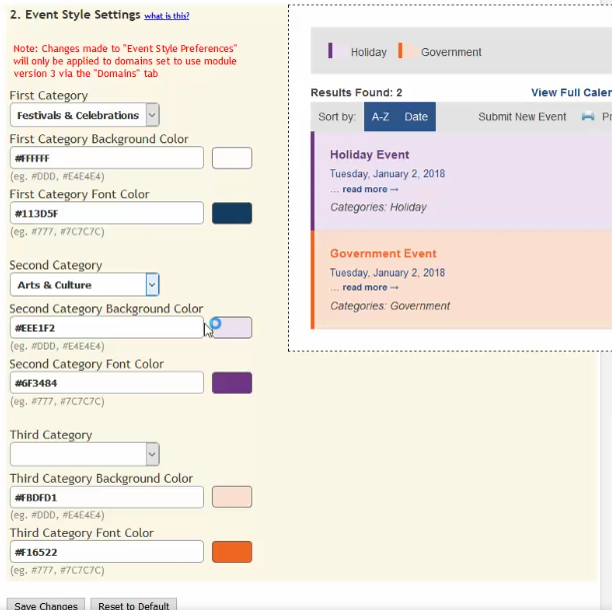Click read more under Holiday Event
Image resolution: width=612 pixels, height=610 pixels.
pyautogui.click(x=370, y=189)
